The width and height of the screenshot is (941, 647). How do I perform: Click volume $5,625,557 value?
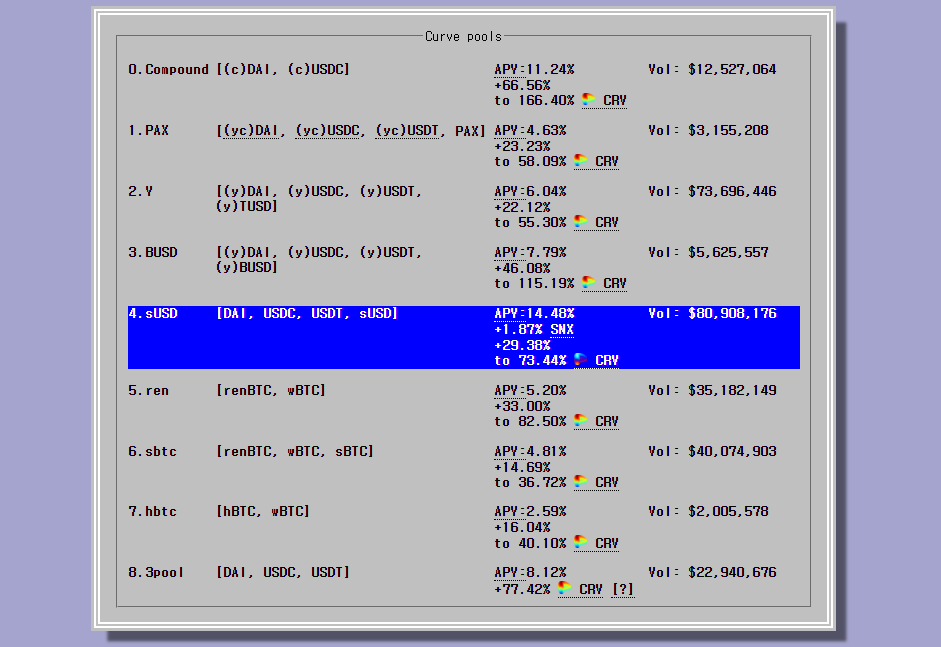click(728, 252)
